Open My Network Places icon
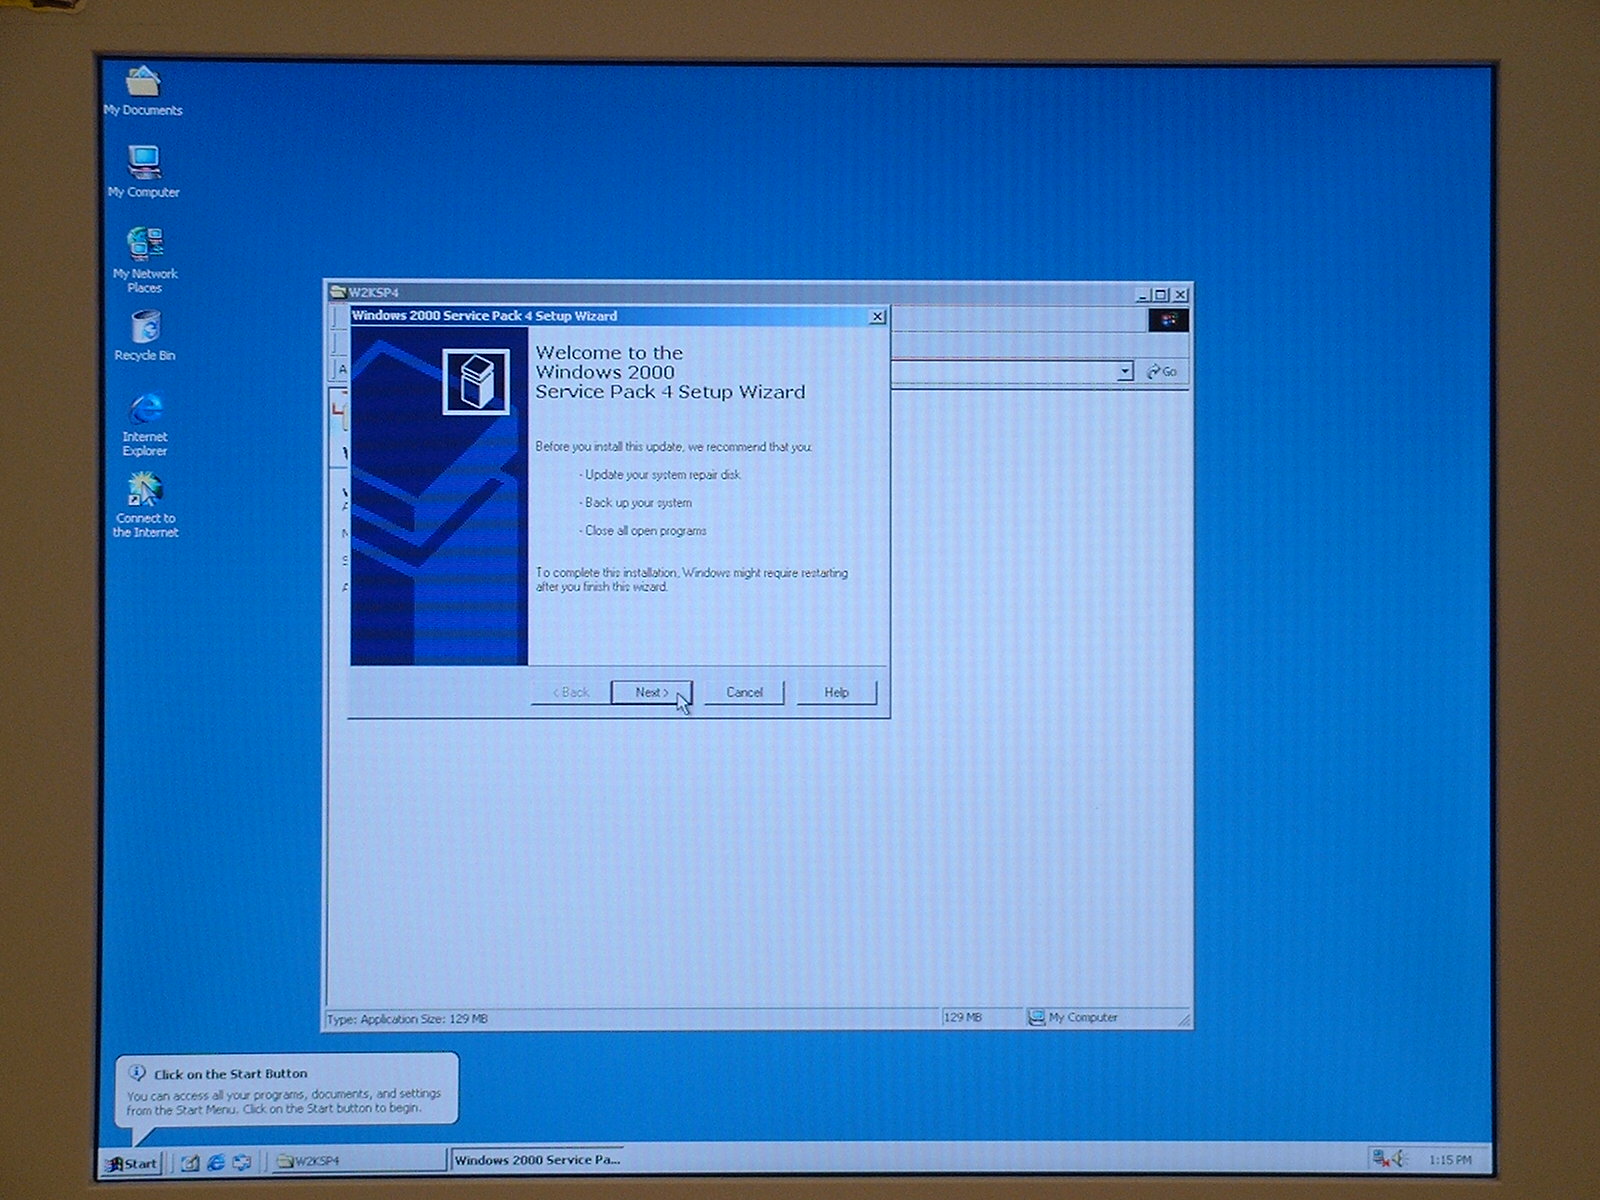The height and width of the screenshot is (1200, 1600). [145, 245]
